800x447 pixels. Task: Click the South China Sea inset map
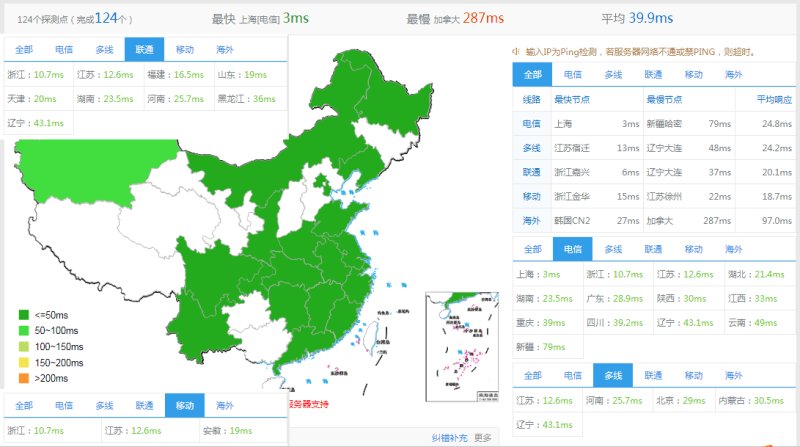point(462,346)
